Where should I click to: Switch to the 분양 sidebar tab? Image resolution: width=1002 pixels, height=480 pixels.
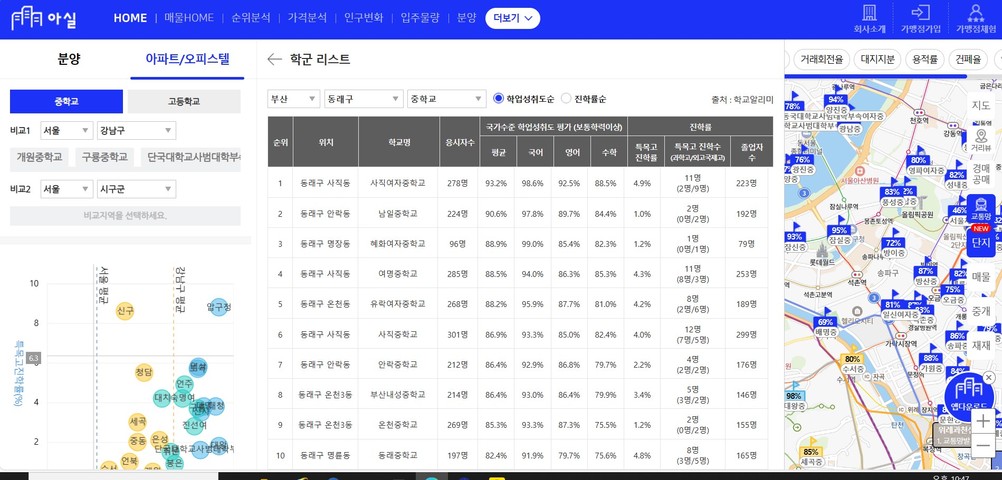coord(69,59)
